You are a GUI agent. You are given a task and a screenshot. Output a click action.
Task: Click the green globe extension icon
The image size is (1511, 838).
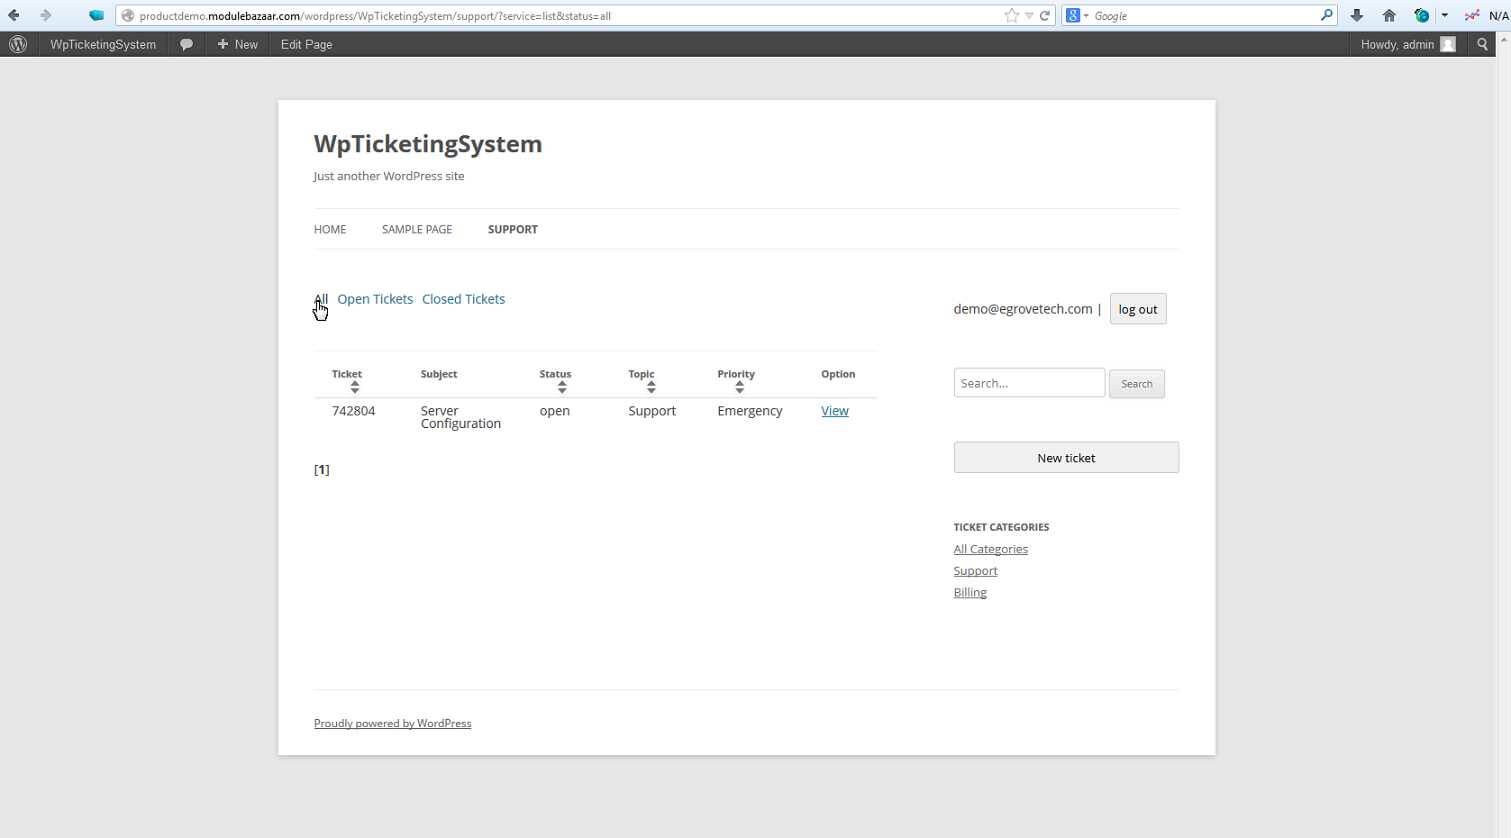(x=1421, y=15)
